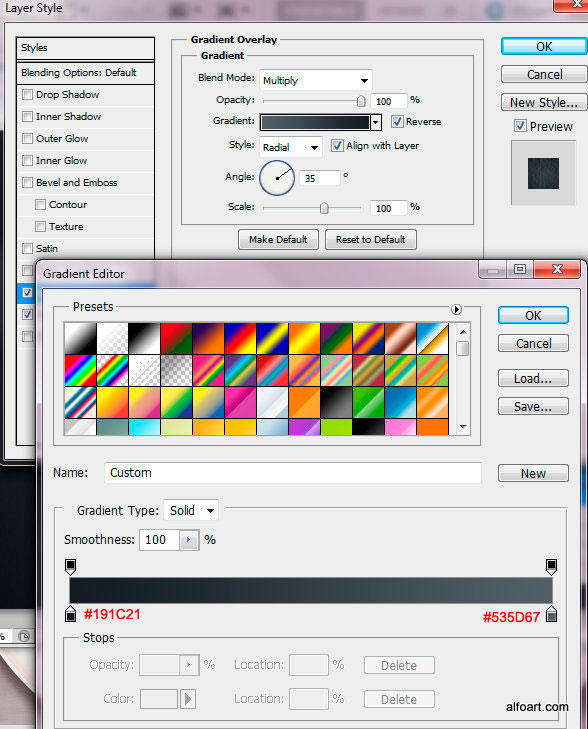Select the right opacity stop above gradient bar
This screenshot has width=588, height=729.
click(x=551, y=567)
